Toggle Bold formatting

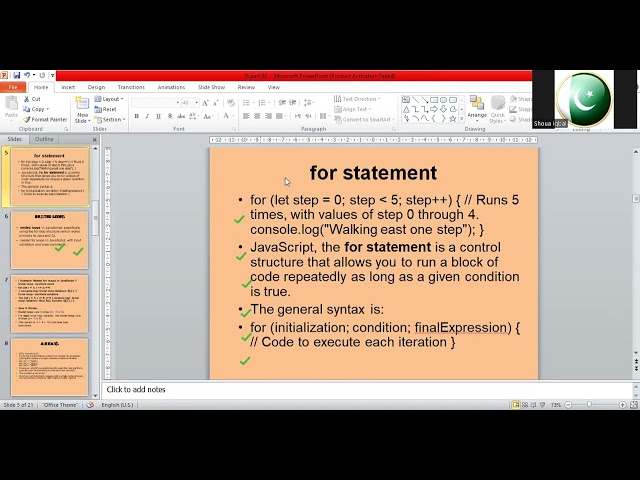[x=136, y=116]
